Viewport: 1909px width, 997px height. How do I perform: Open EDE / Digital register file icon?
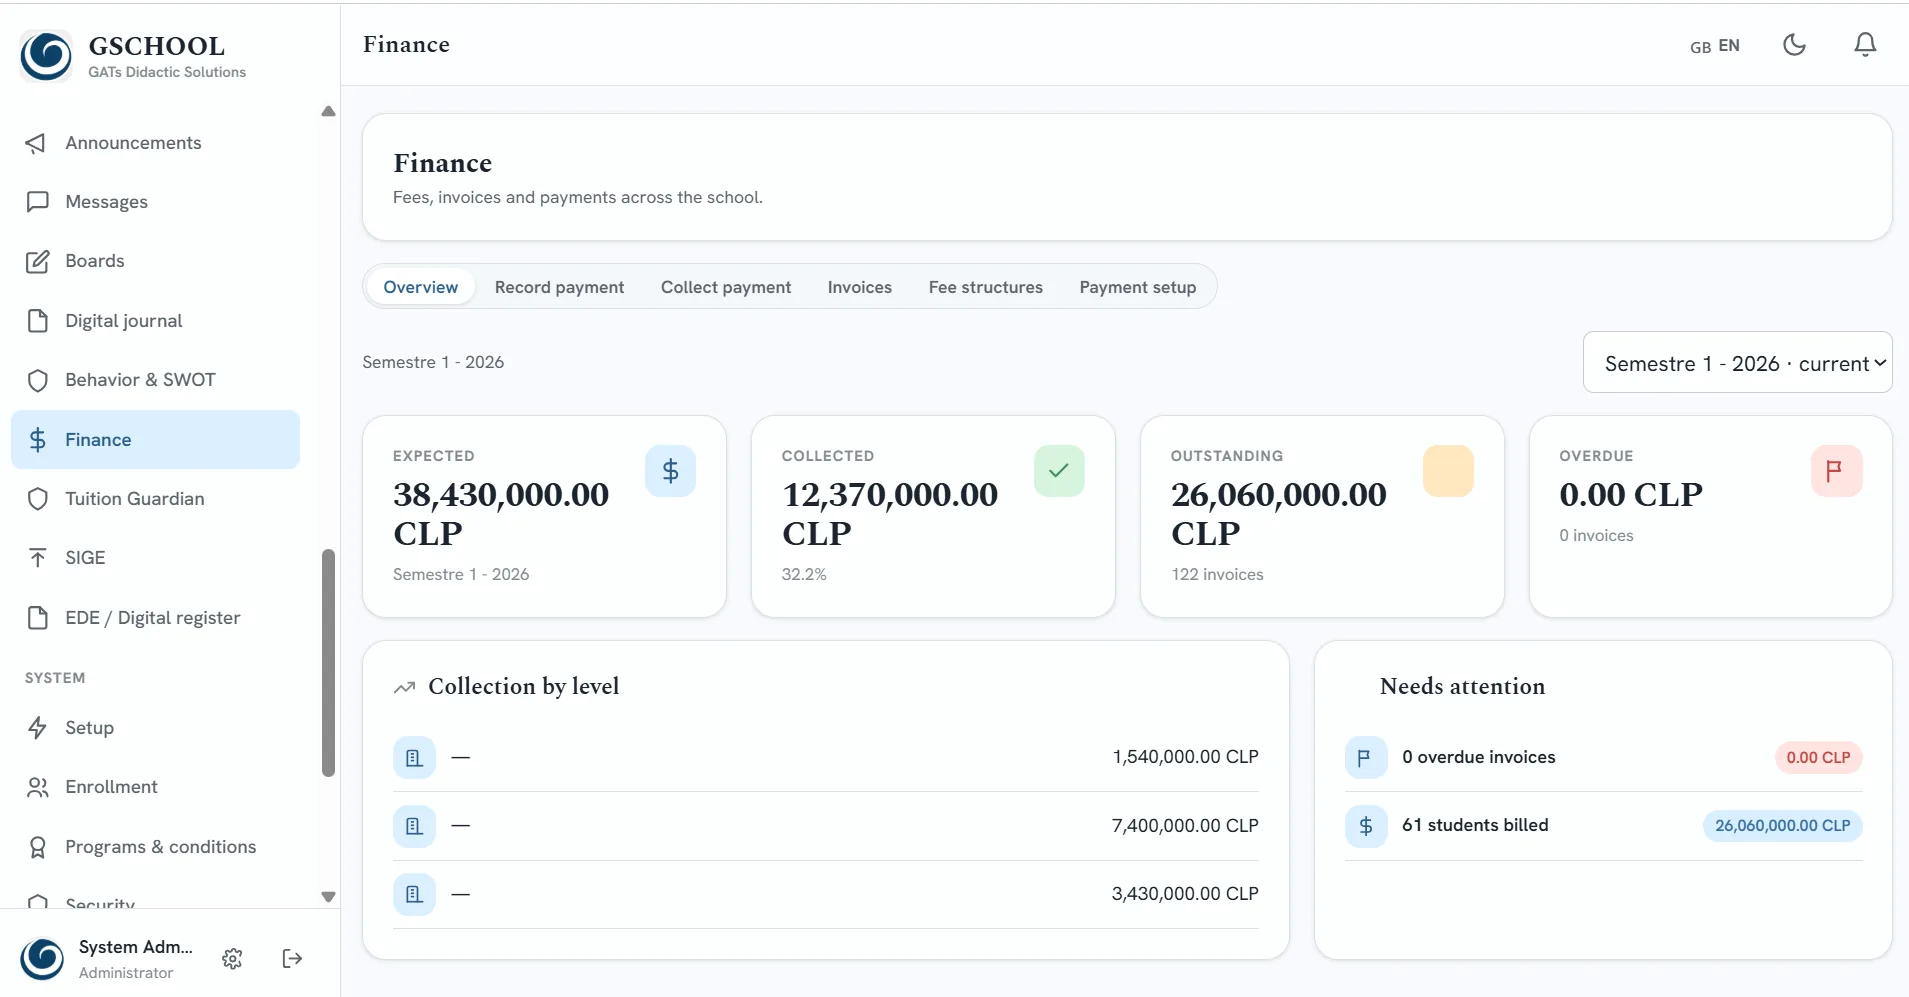37,618
